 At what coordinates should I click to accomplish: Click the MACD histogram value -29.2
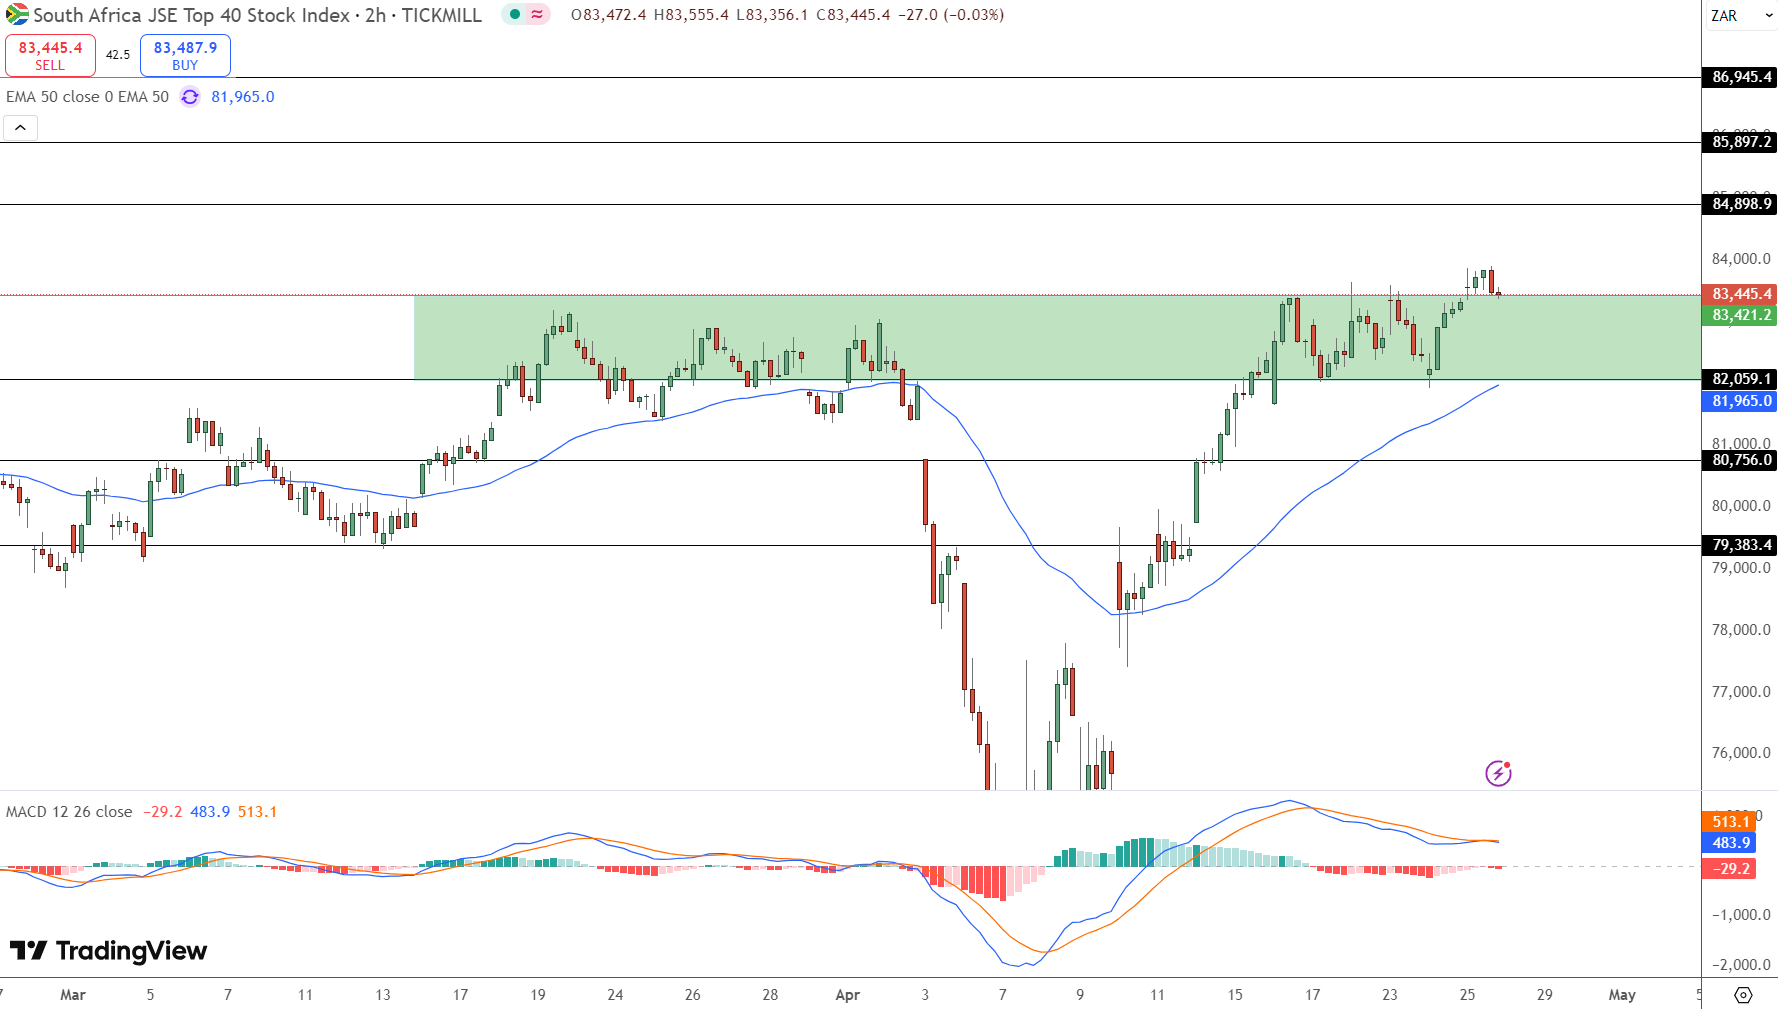click(x=163, y=812)
